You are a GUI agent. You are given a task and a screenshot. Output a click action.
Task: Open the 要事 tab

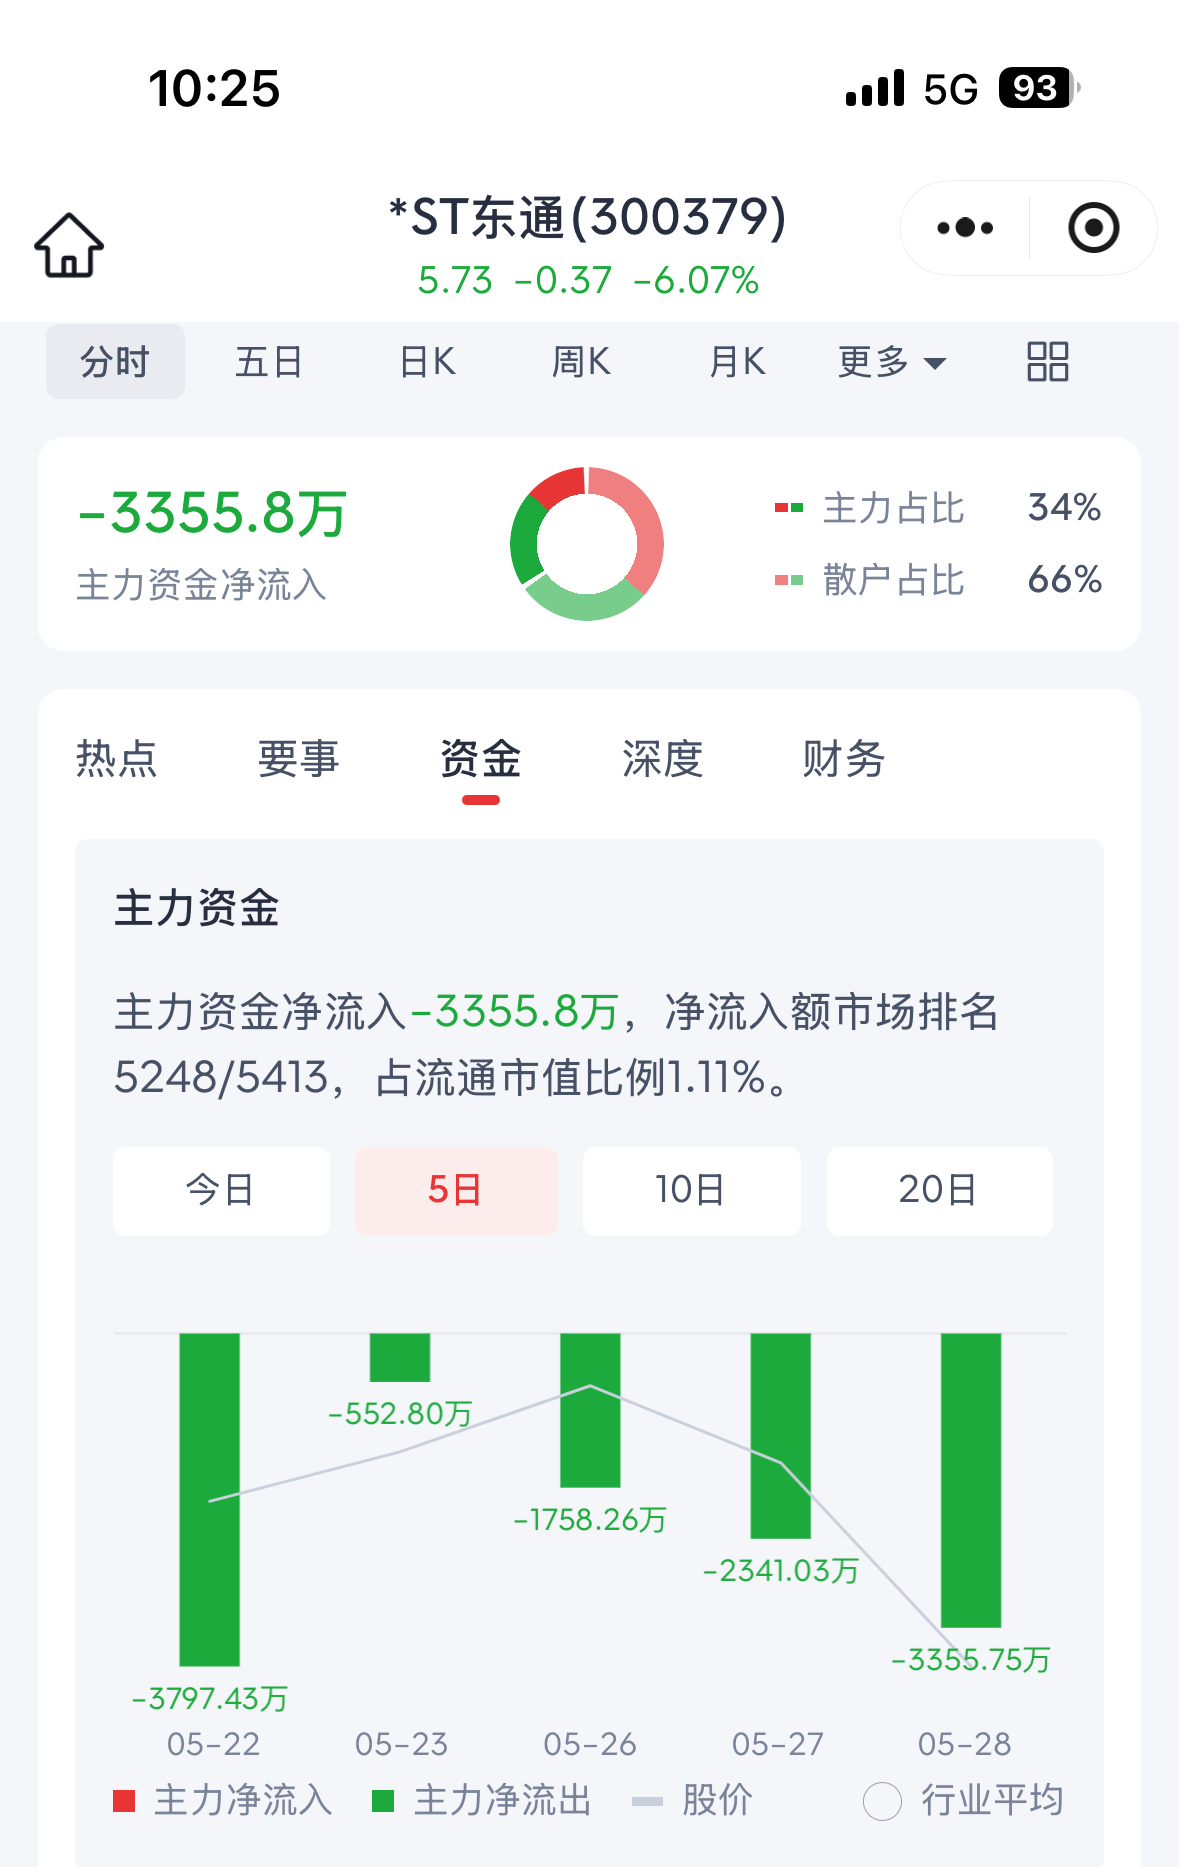[298, 759]
